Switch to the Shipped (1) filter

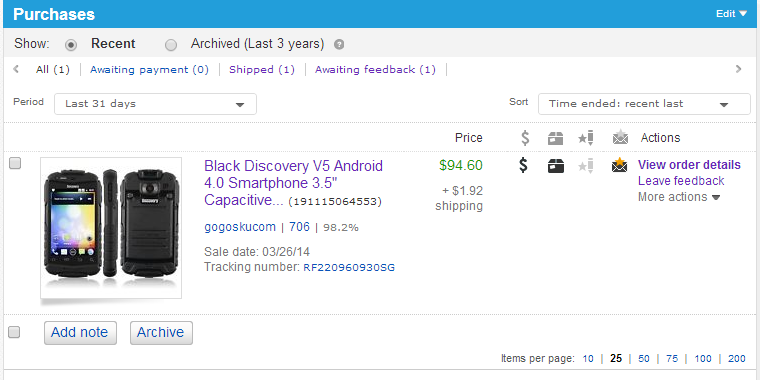[262, 69]
